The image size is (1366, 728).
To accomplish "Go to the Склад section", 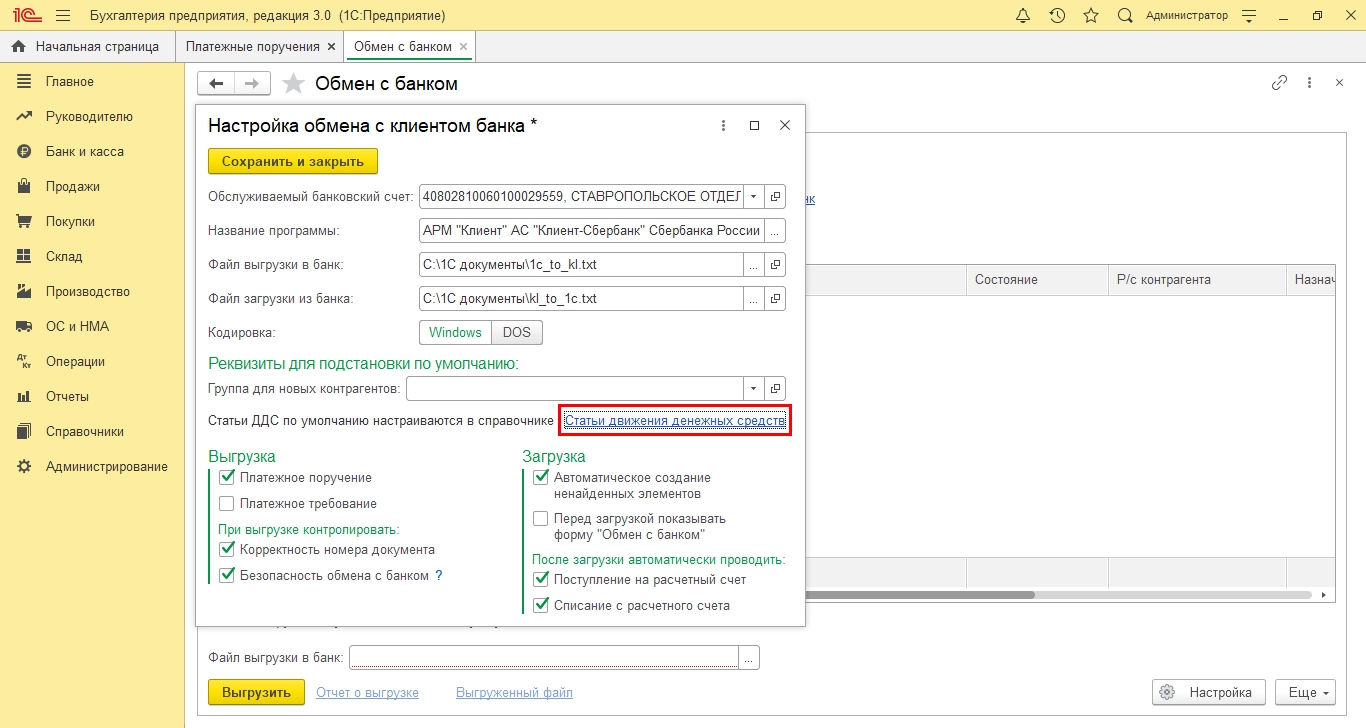I will [92, 256].
